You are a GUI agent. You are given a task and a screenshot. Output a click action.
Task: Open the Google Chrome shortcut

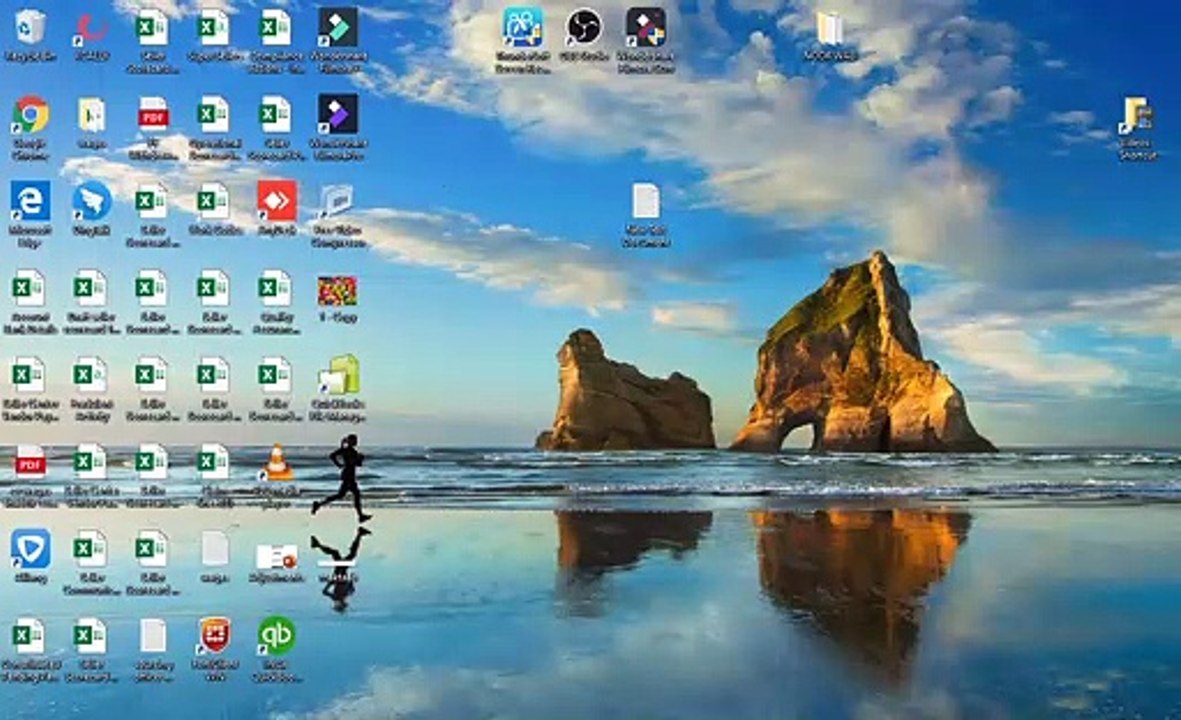coord(30,115)
